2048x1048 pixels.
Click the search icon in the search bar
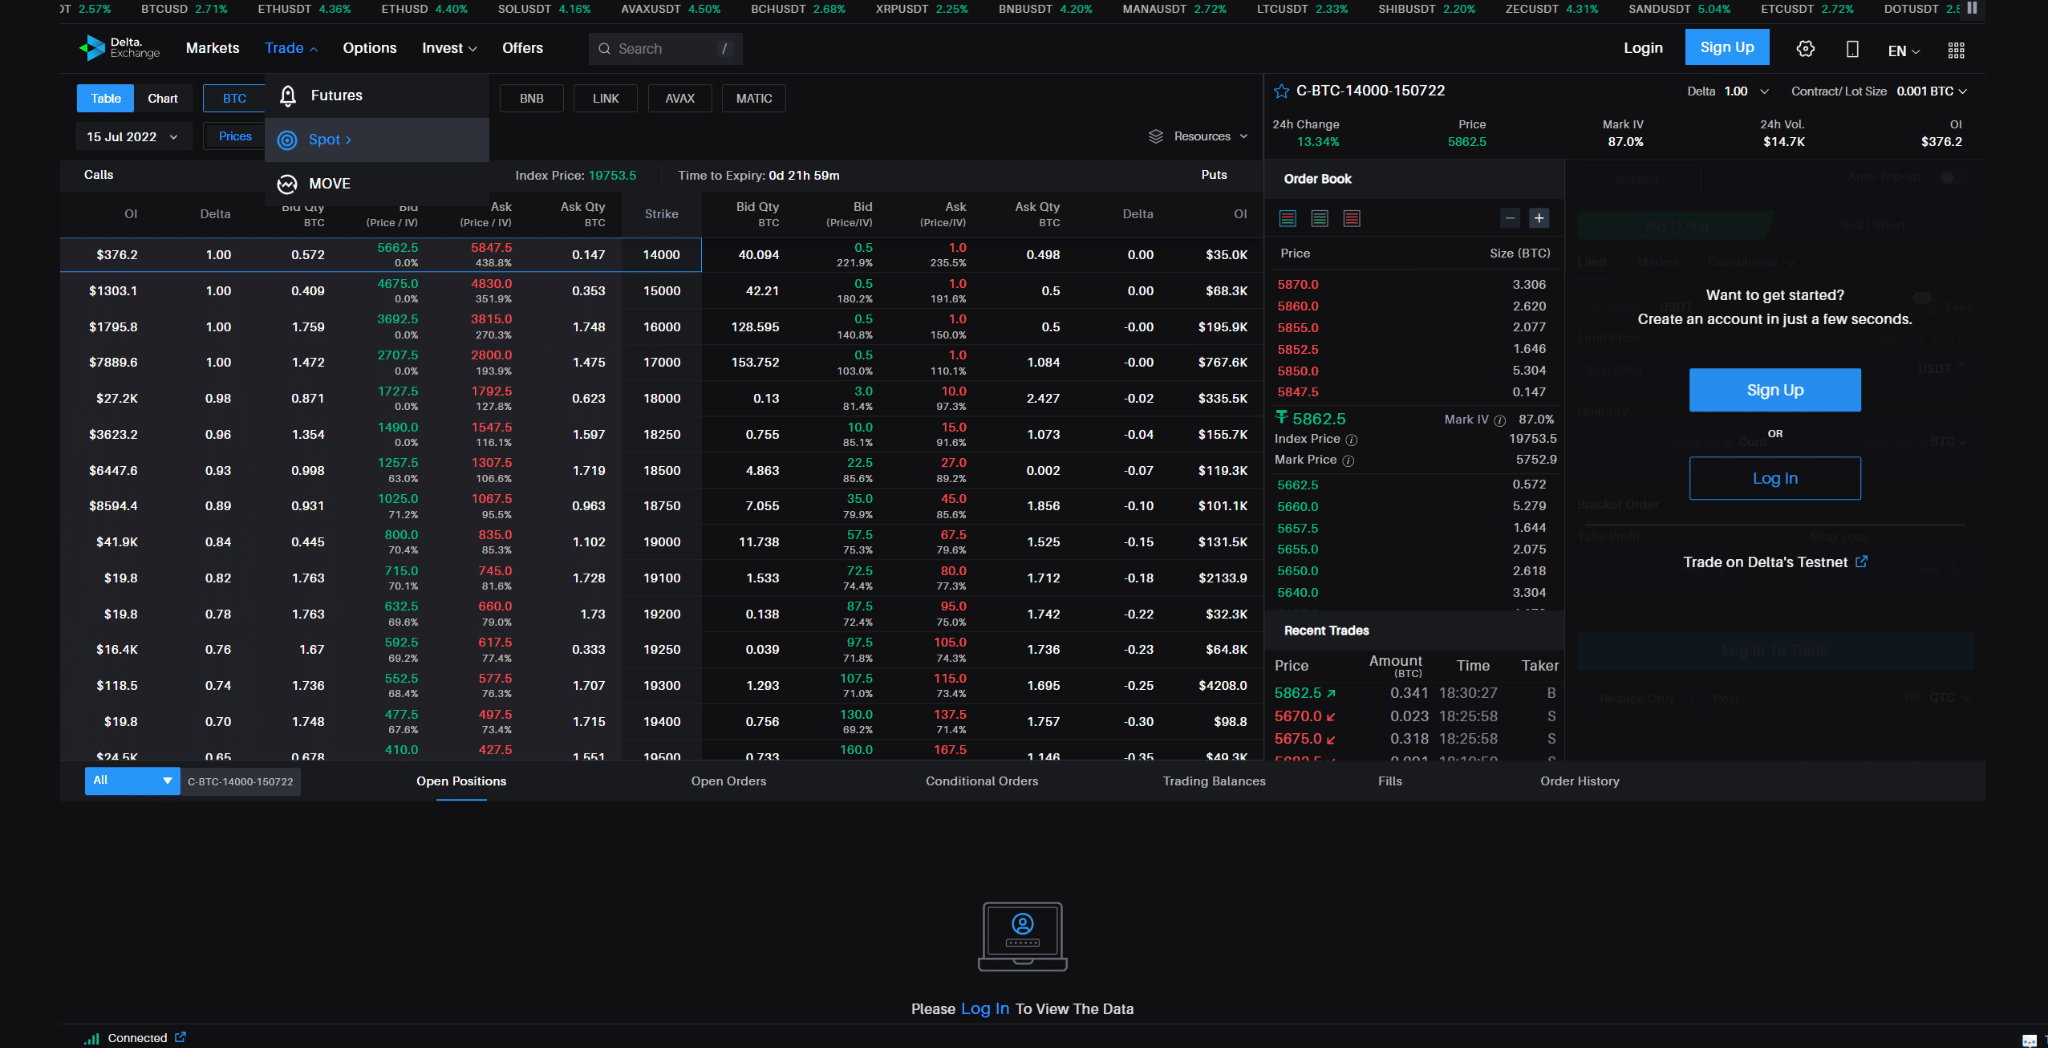click(602, 48)
